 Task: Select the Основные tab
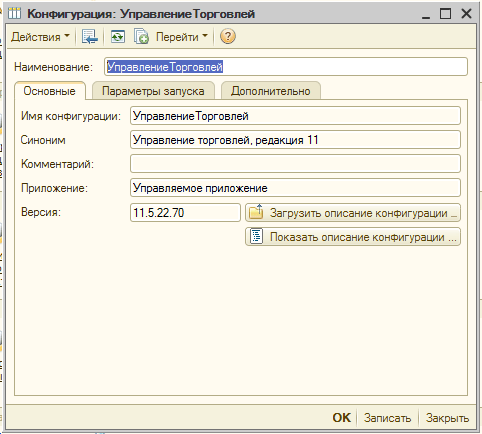(x=50, y=91)
